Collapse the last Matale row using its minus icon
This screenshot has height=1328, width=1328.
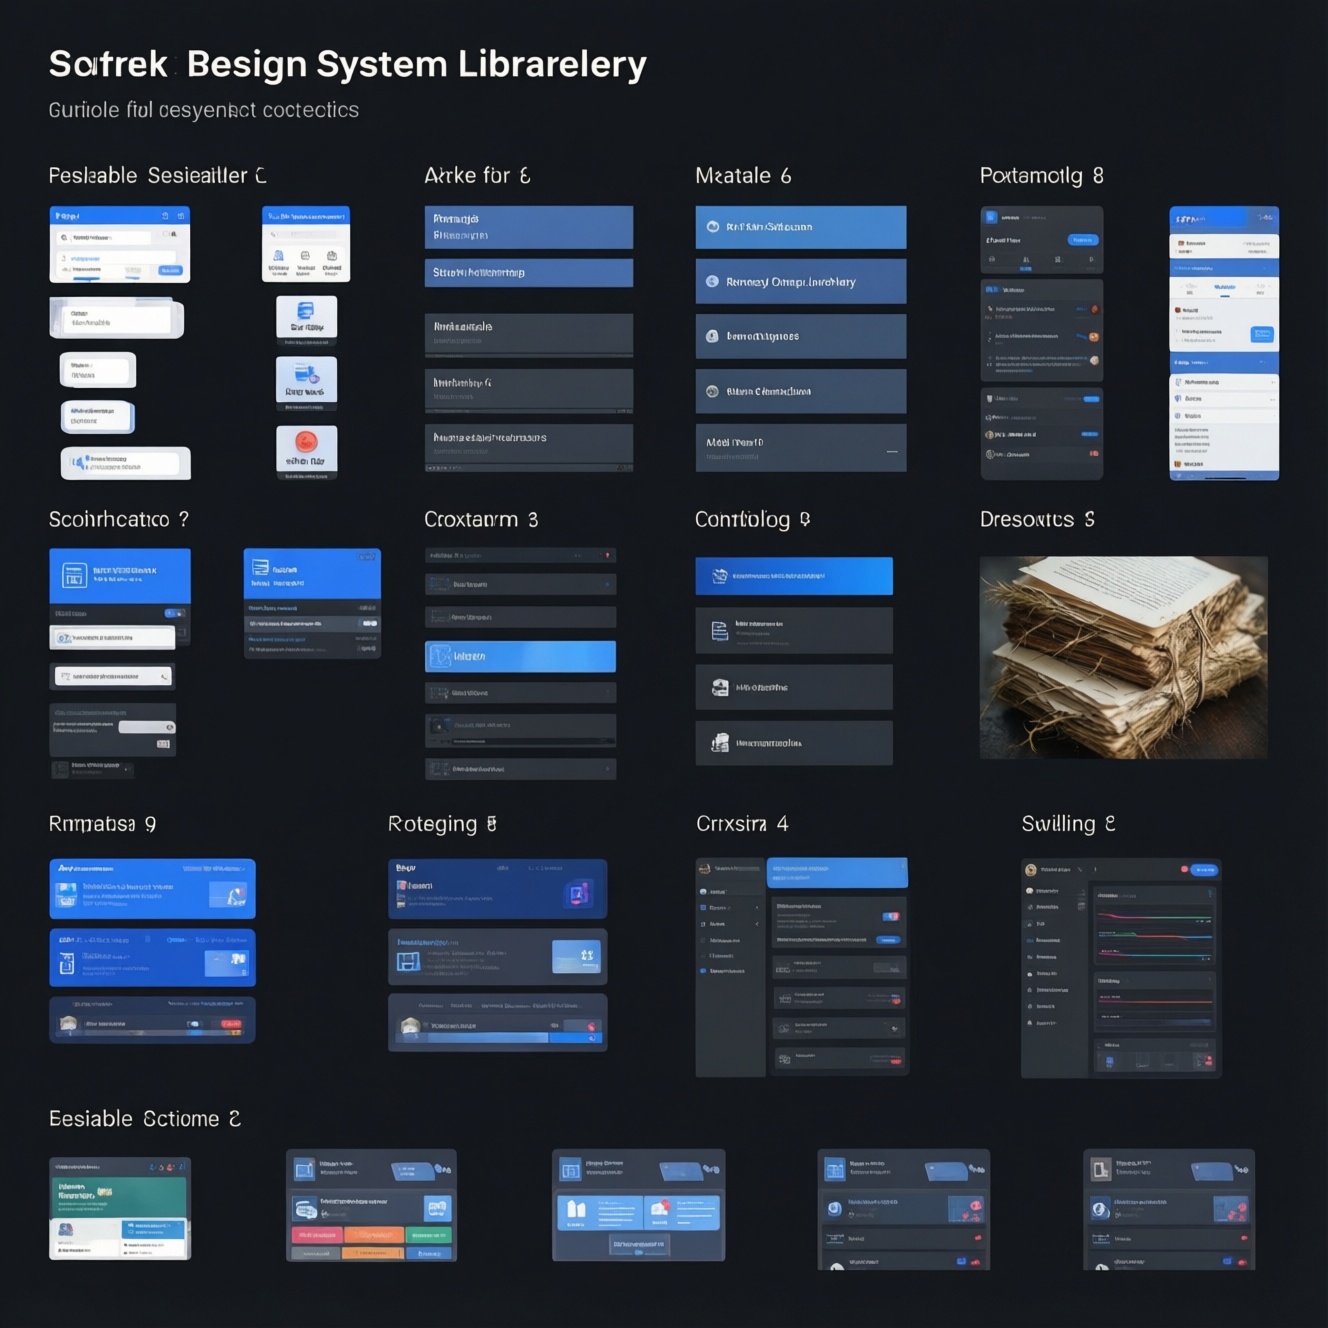click(x=892, y=452)
